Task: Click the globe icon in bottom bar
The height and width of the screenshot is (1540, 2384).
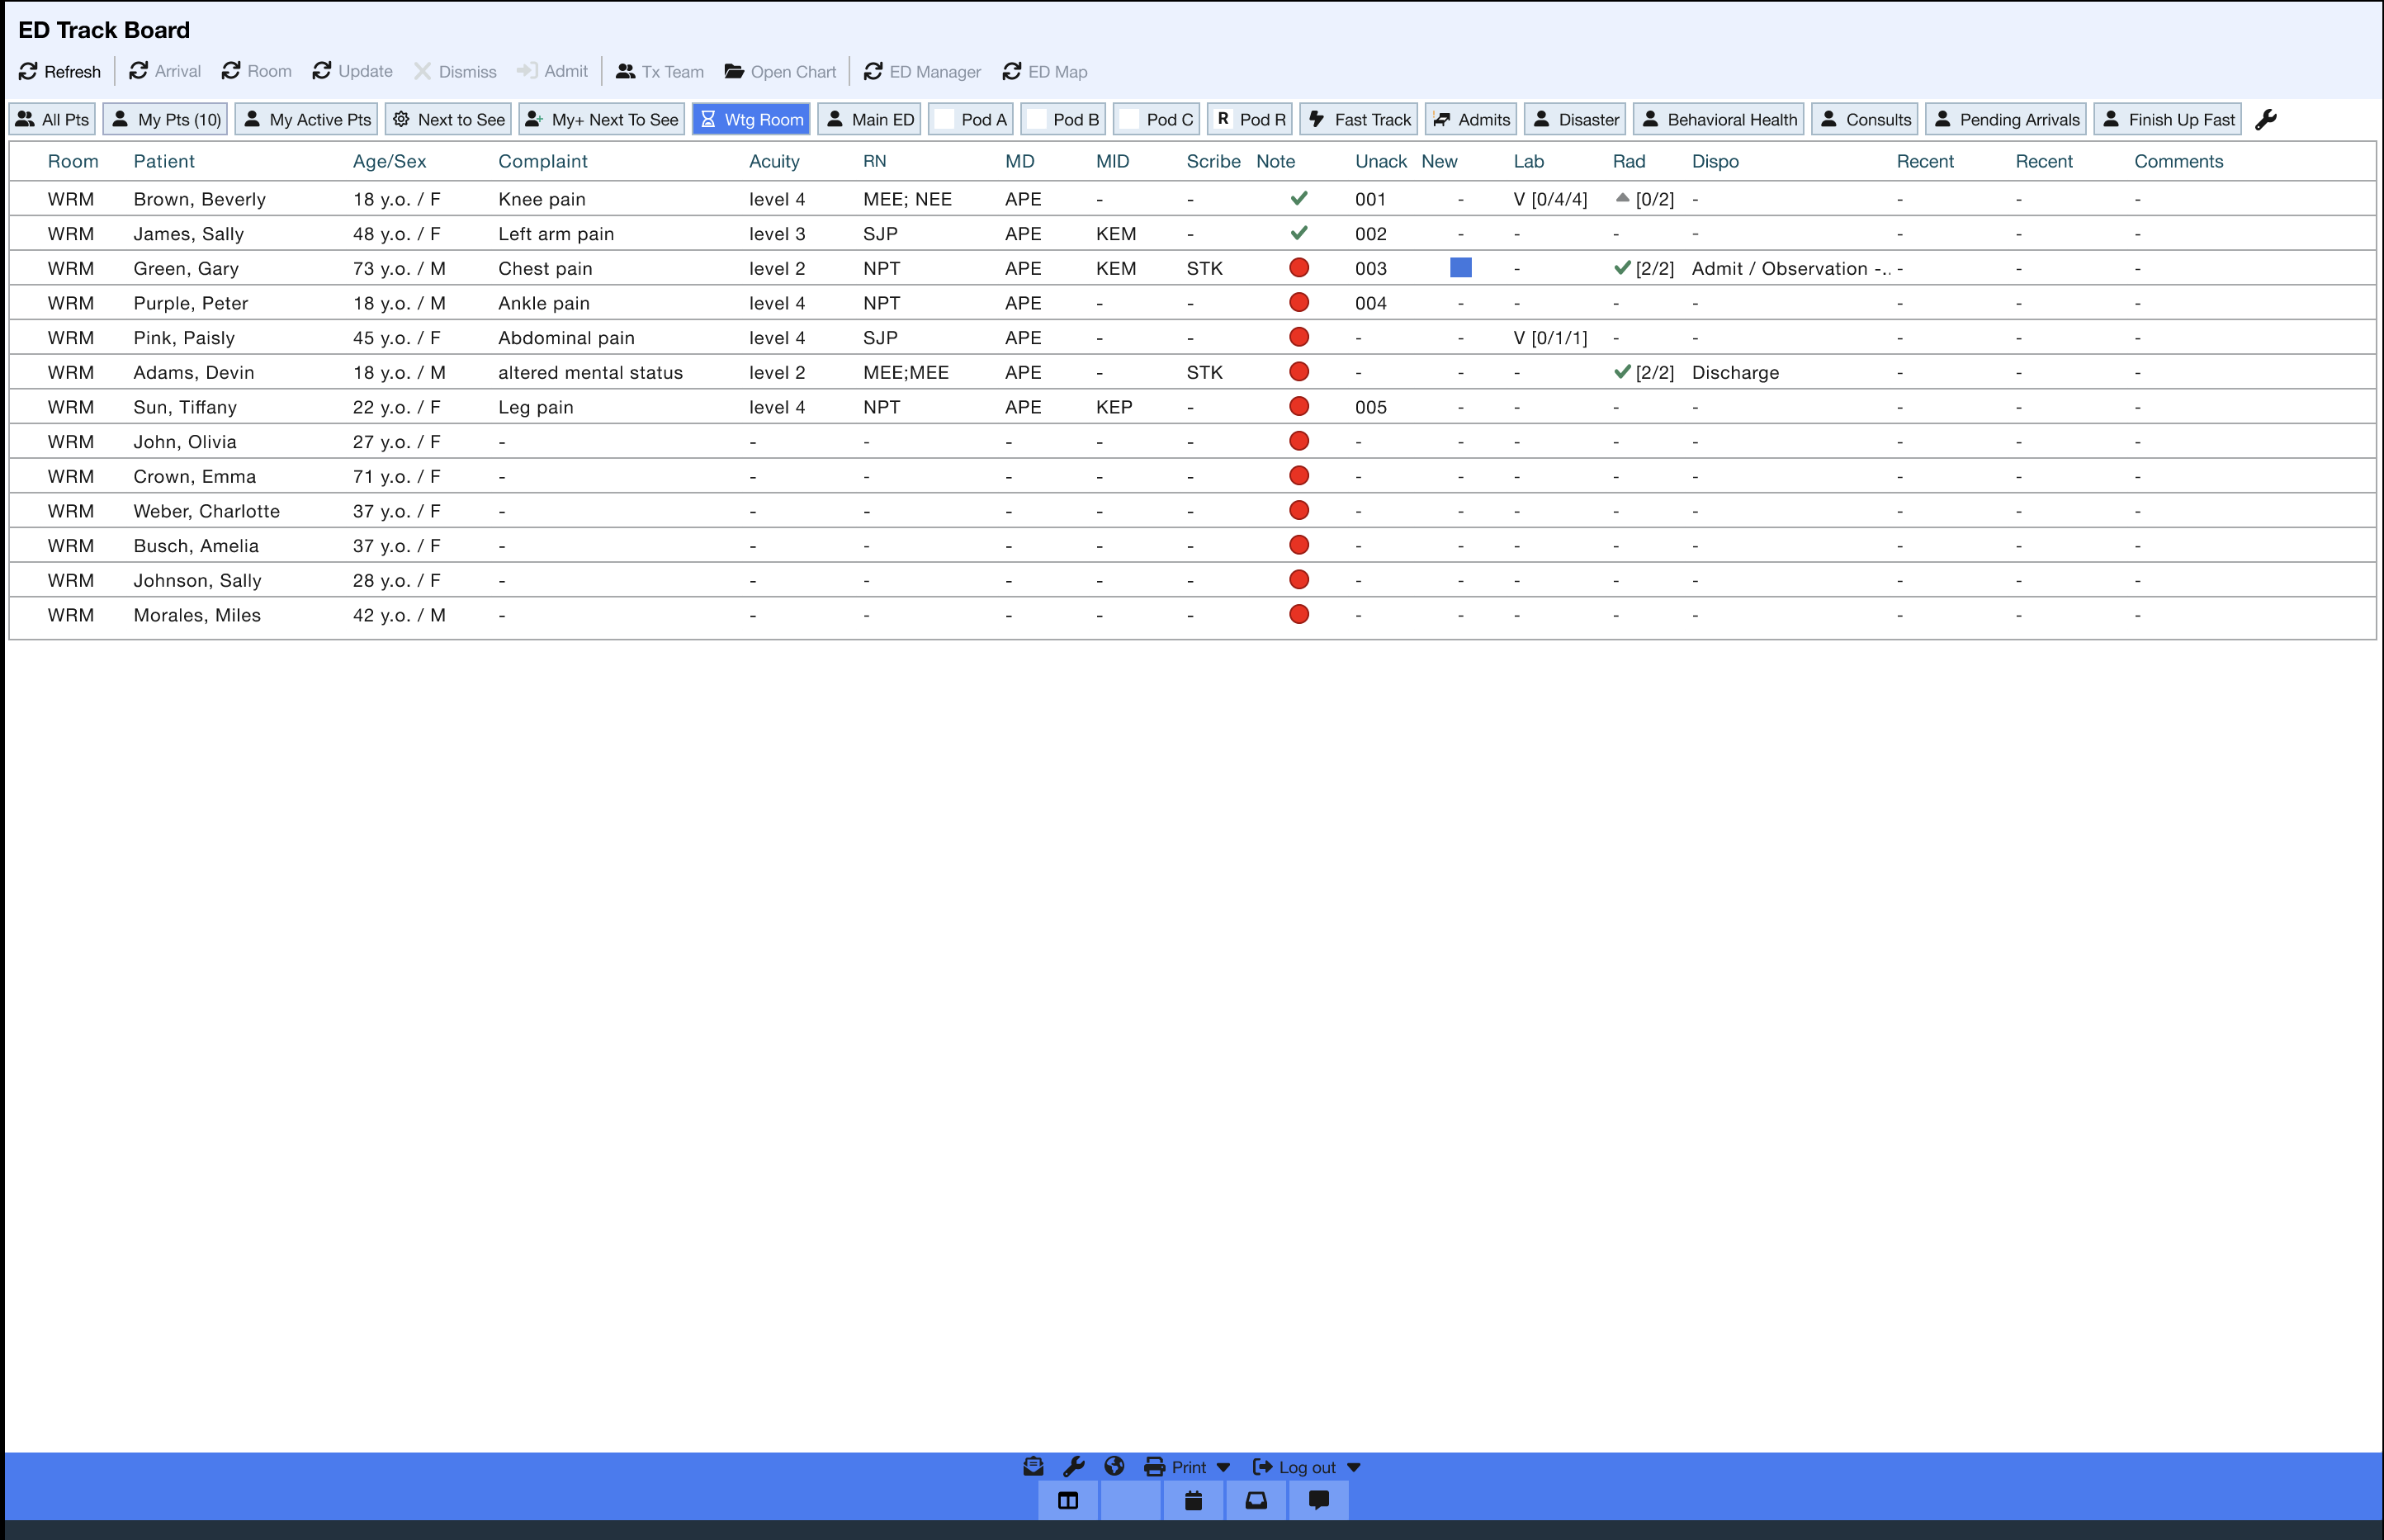Action: (1114, 1467)
